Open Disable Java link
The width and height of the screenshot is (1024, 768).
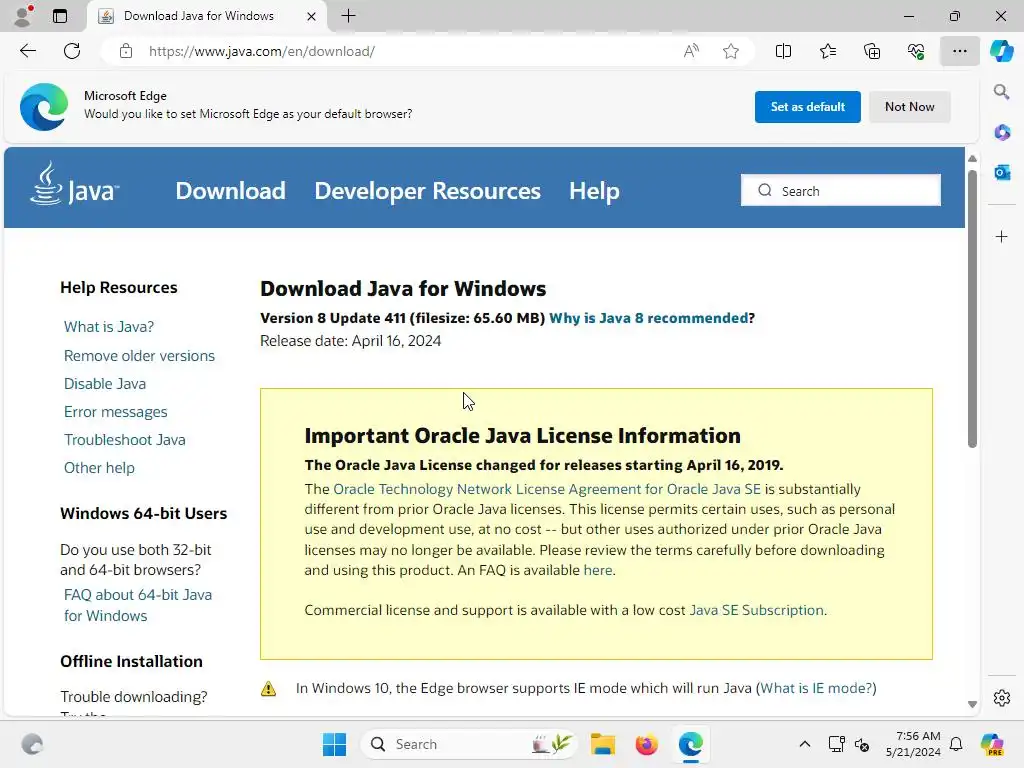point(104,384)
